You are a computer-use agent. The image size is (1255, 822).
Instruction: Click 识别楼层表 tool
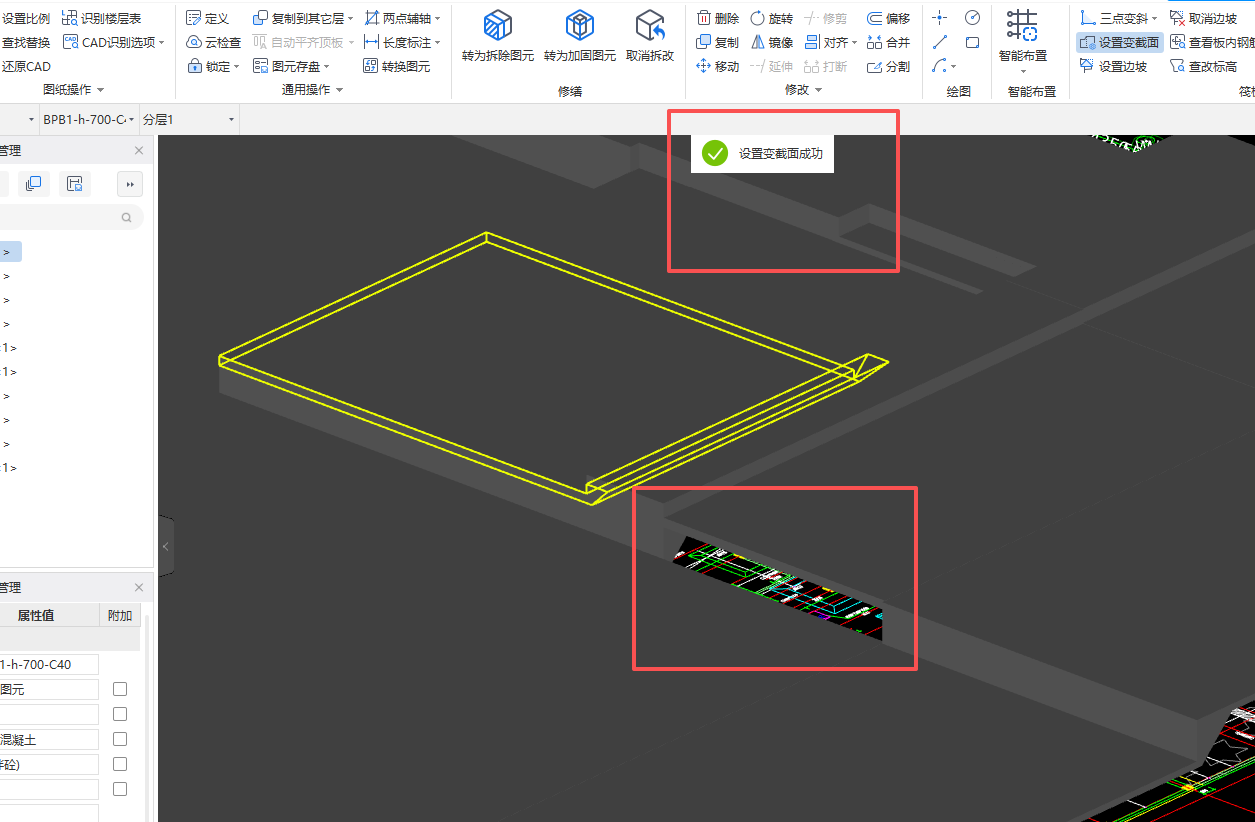point(101,18)
